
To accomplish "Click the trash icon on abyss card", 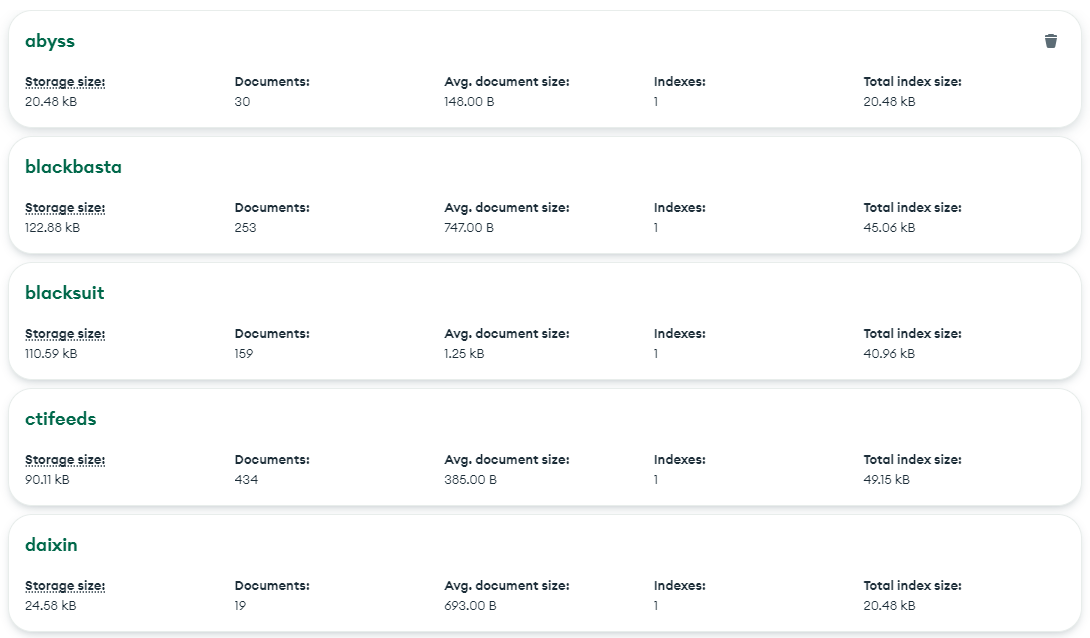I will coord(1050,41).
